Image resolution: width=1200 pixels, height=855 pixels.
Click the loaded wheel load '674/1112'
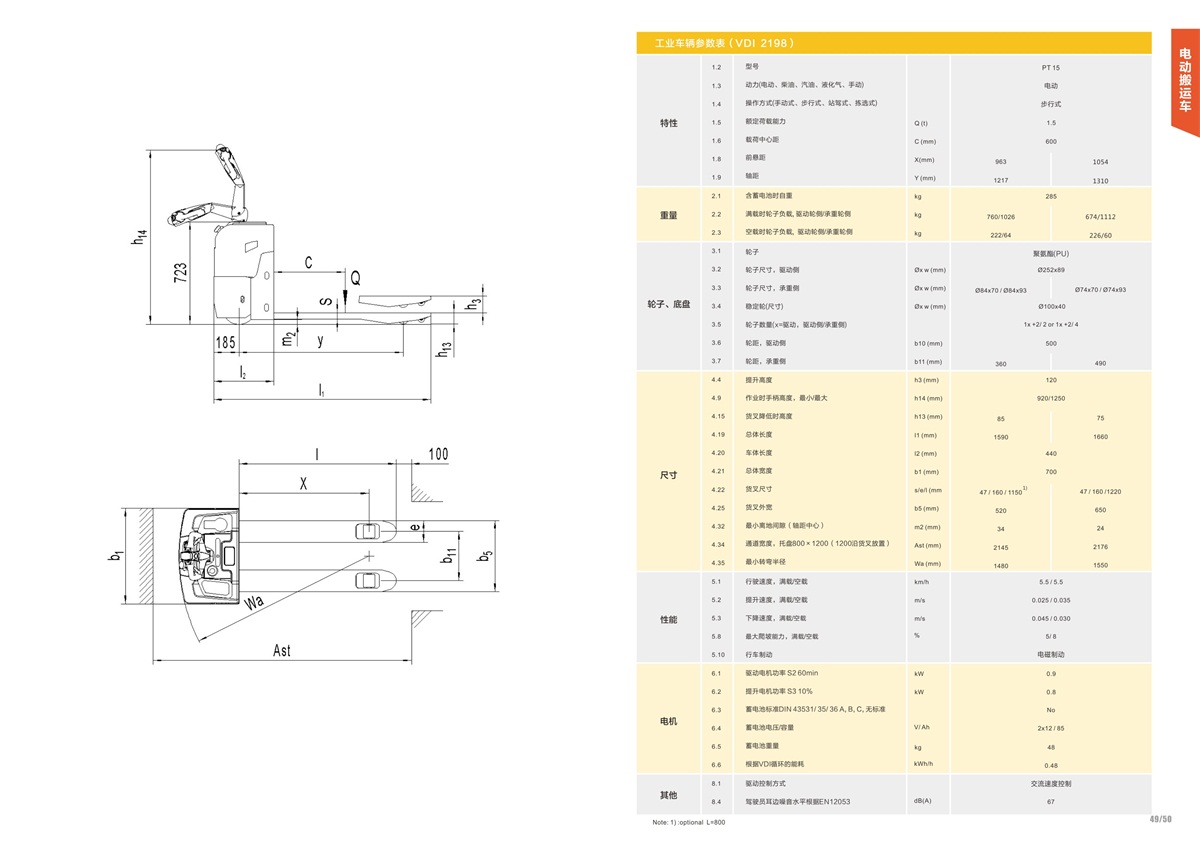tap(1100, 217)
